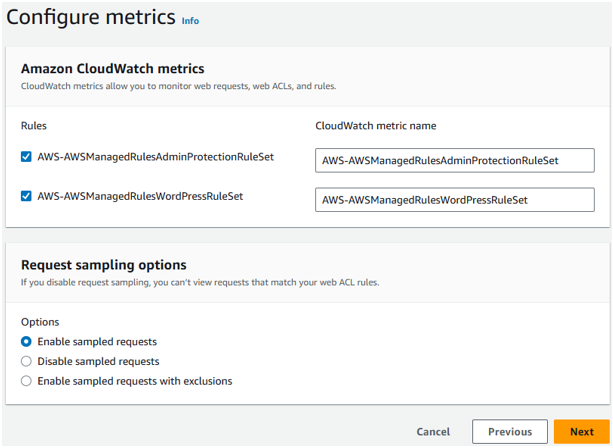The image size is (613, 448).
Task: Select Disable sampled requests radio option
Action: [26, 361]
